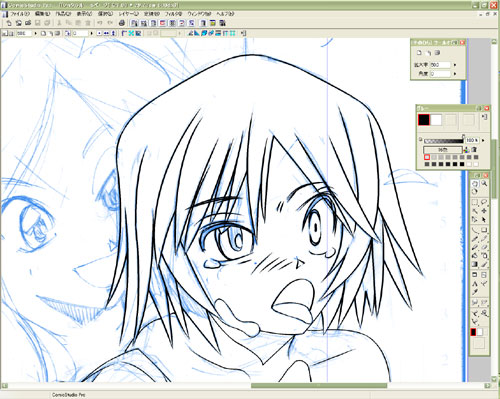The image size is (500, 399).
Task: Toggle the yellow palette-display button in top toolbar
Action: pyautogui.click(x=212, y=23)
